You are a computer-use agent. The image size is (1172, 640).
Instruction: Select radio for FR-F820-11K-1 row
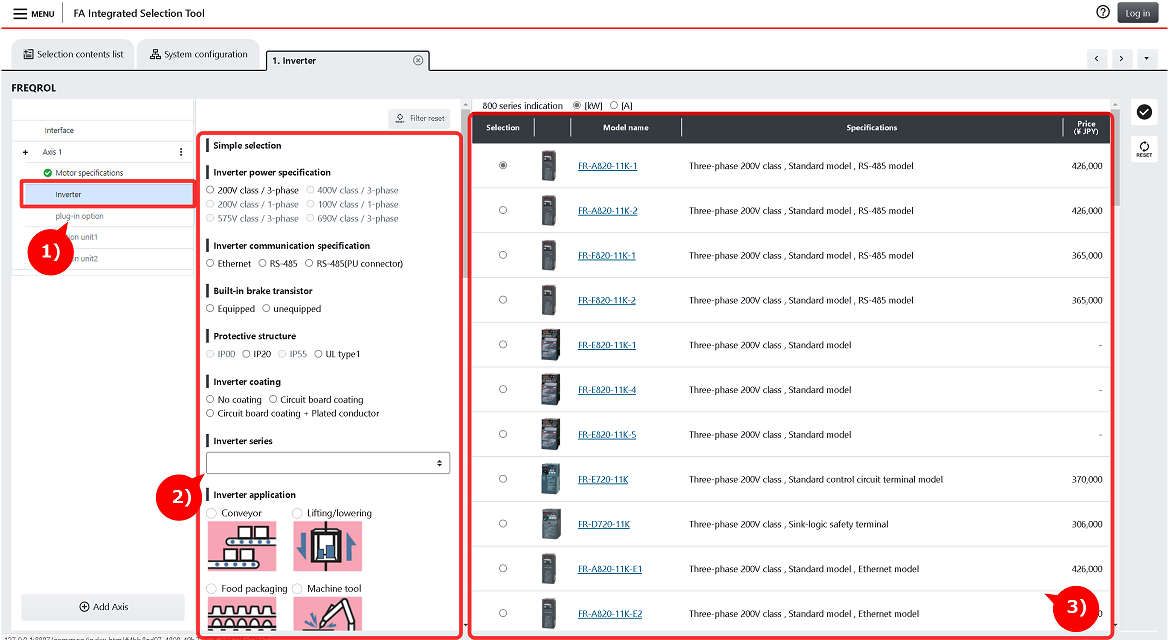tap(503, 256)
